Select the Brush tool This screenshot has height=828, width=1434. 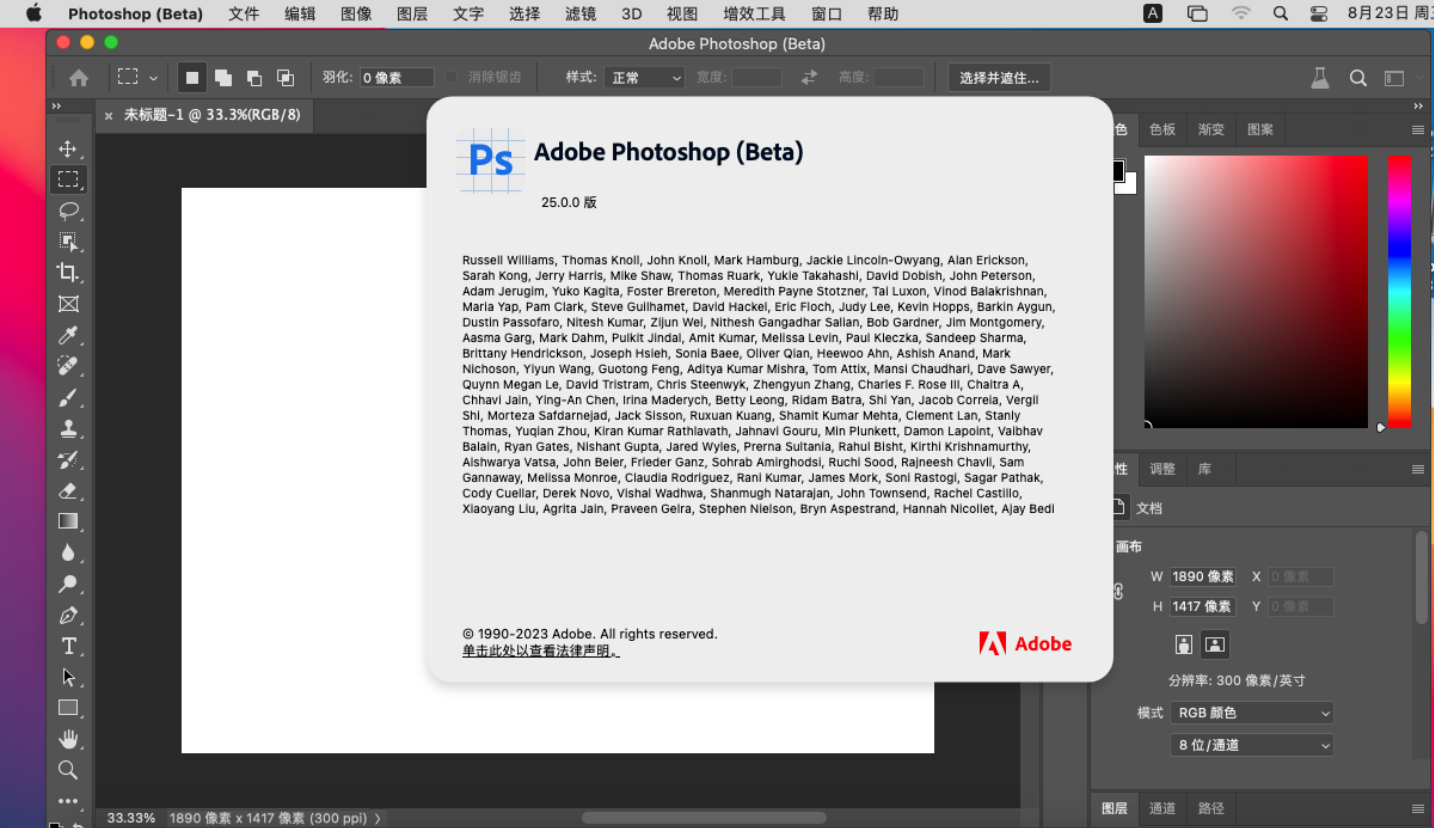coord(68,397)
